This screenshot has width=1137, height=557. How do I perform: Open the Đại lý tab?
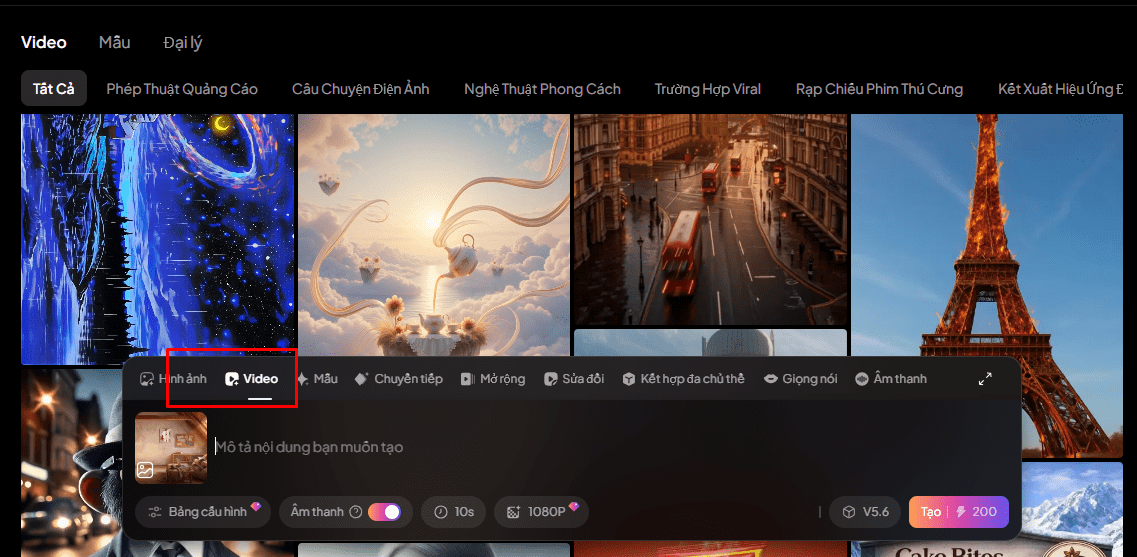coord(183,43)
